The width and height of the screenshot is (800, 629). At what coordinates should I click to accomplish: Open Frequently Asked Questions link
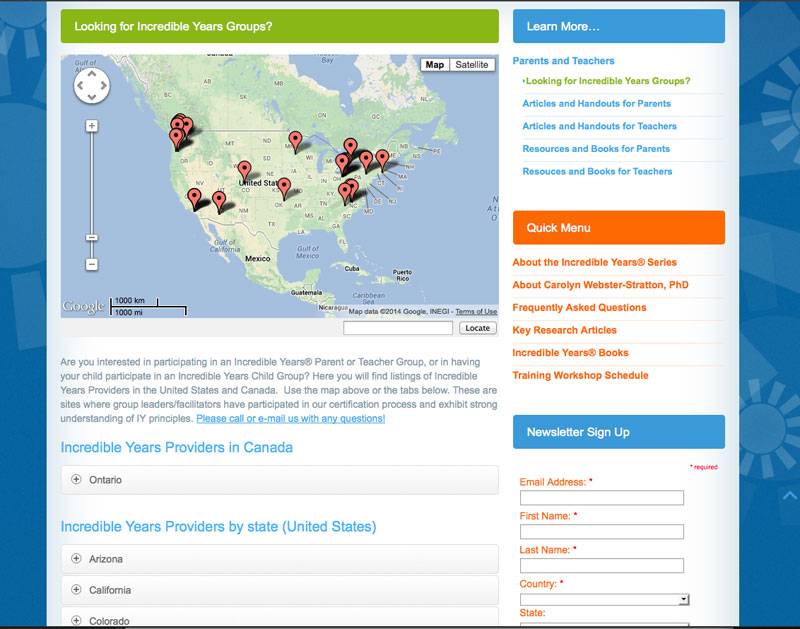[x=579, y=308]
